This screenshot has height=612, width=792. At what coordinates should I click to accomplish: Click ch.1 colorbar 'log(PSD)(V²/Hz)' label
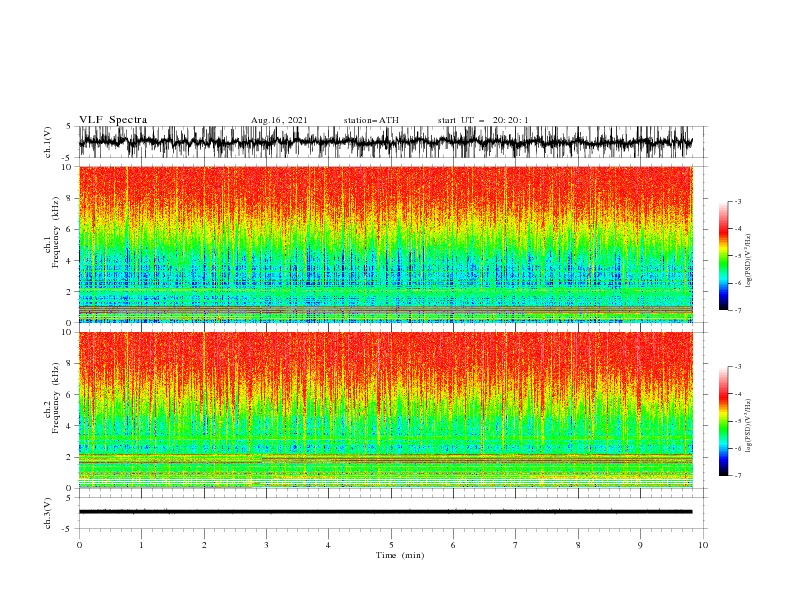coord(749,261)
